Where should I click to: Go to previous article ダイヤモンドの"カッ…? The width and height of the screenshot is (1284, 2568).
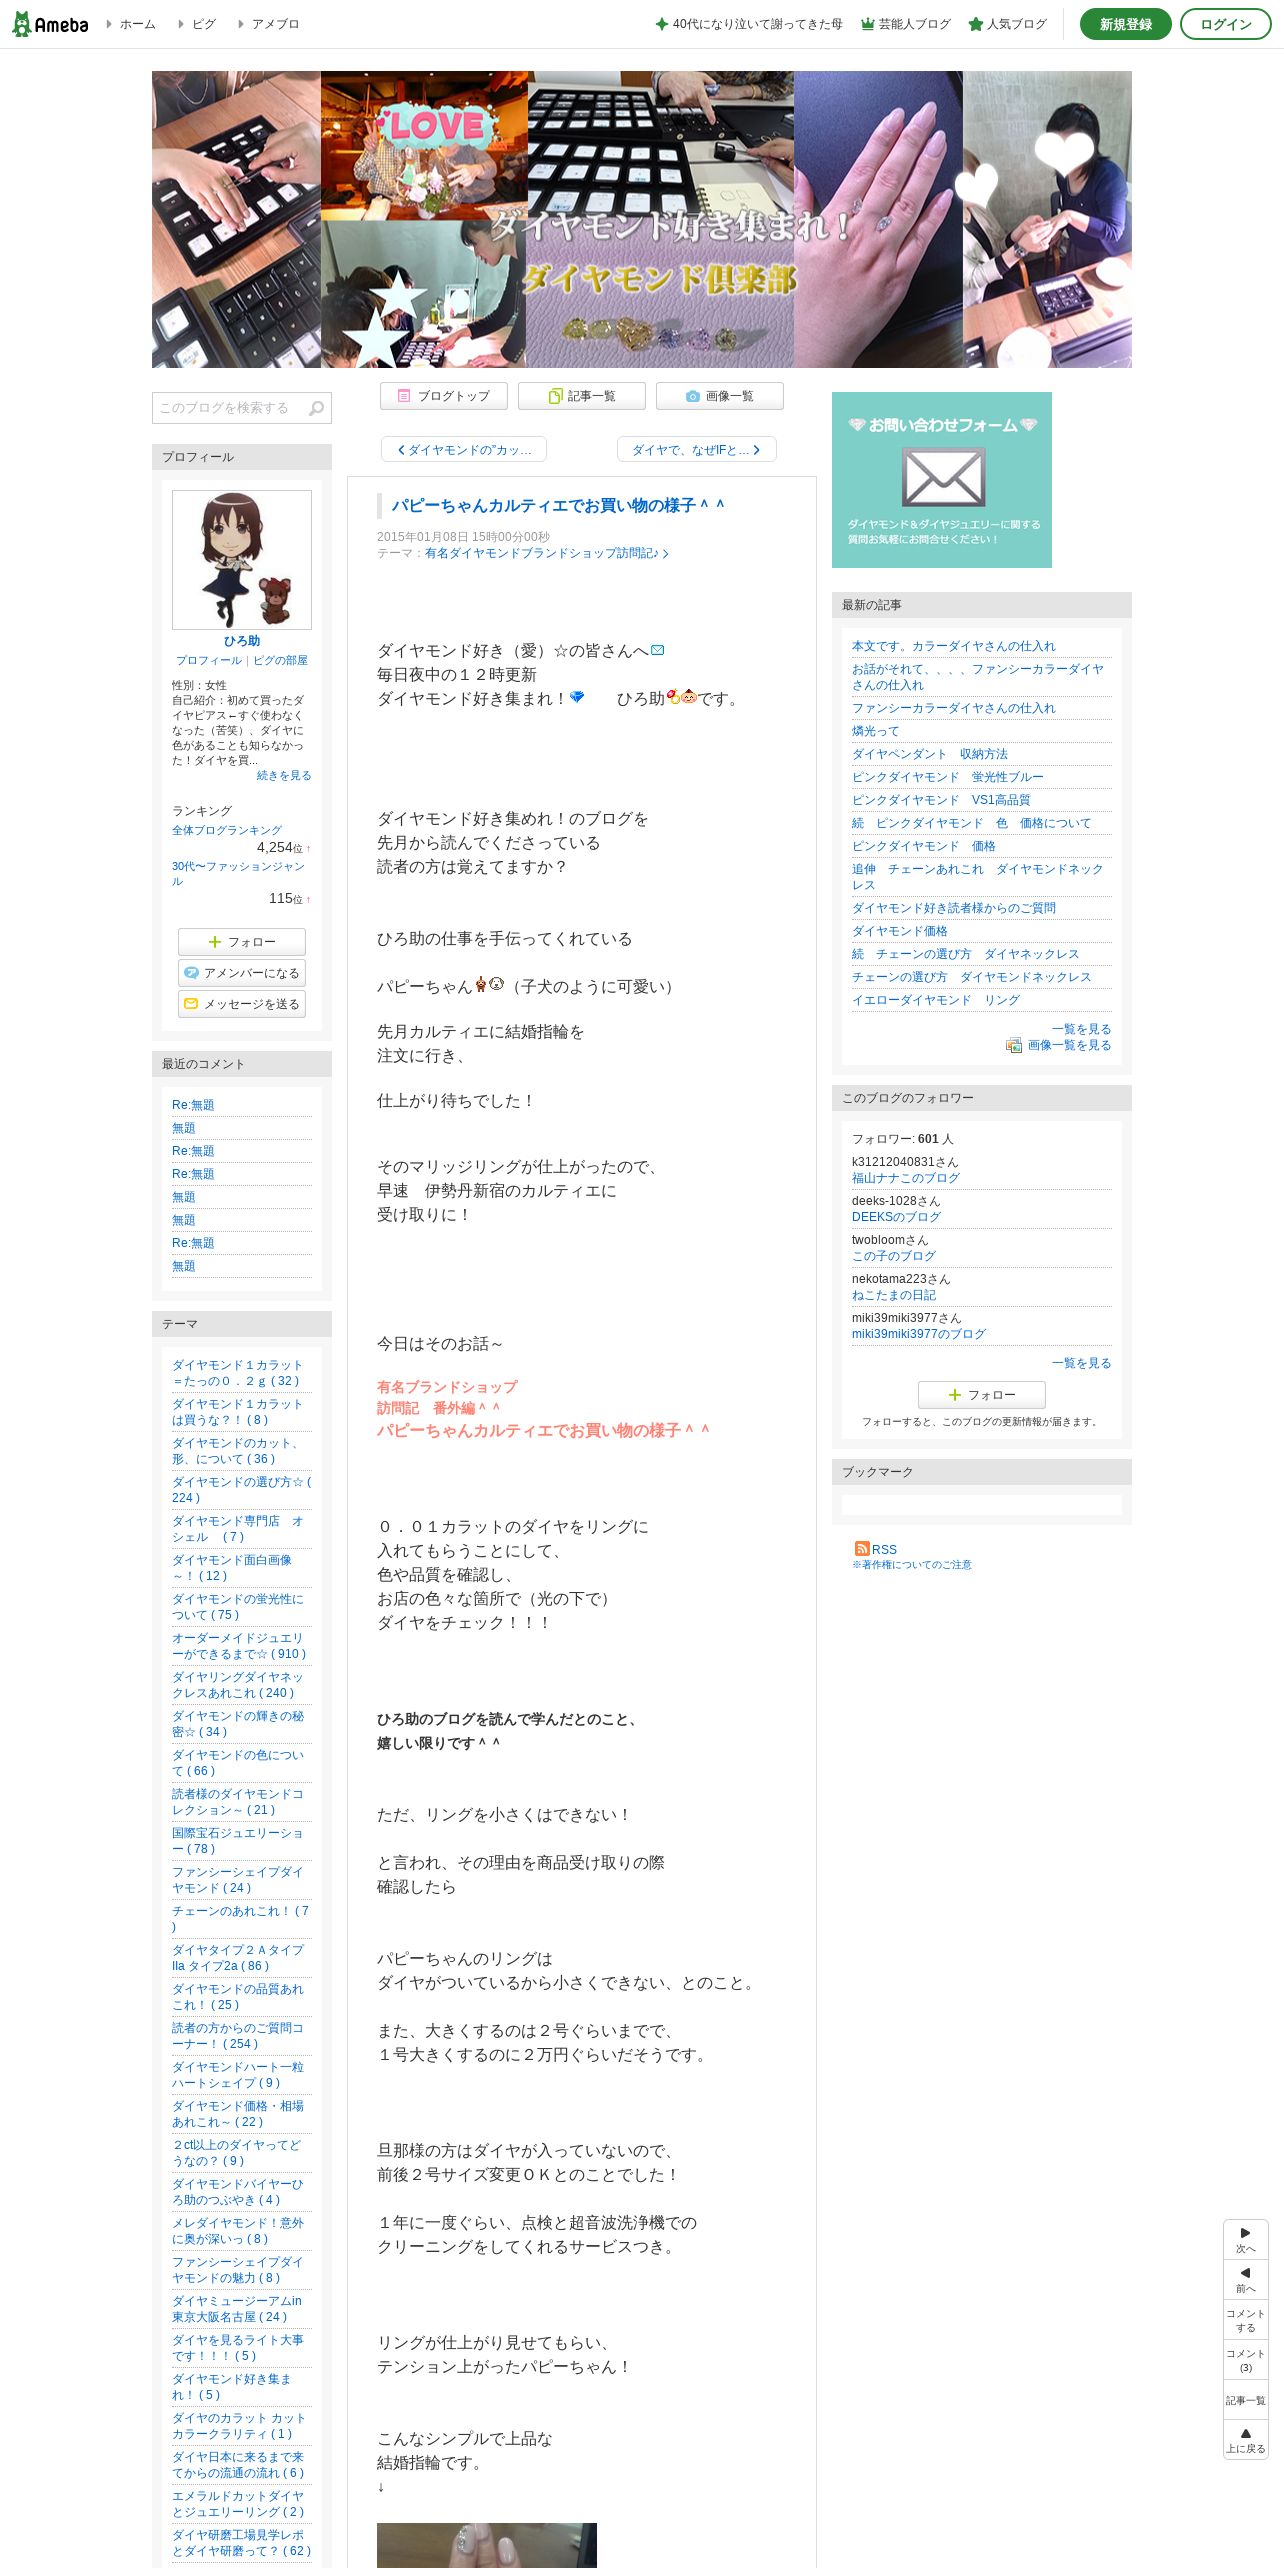[464, 450]
